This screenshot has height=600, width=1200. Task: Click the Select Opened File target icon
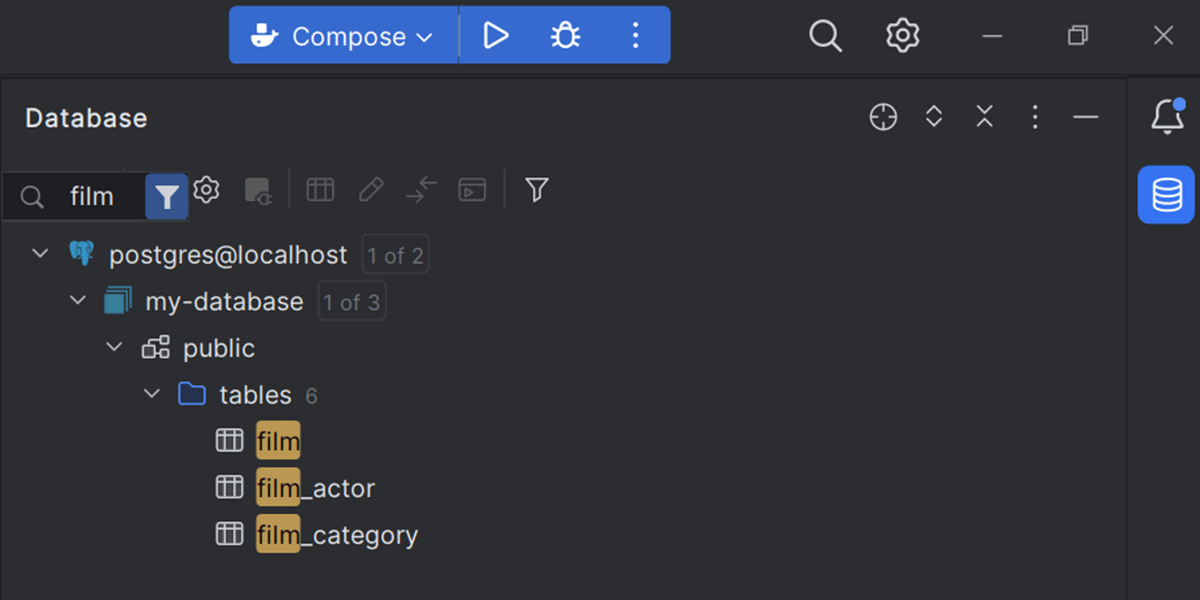coord(883,117)
